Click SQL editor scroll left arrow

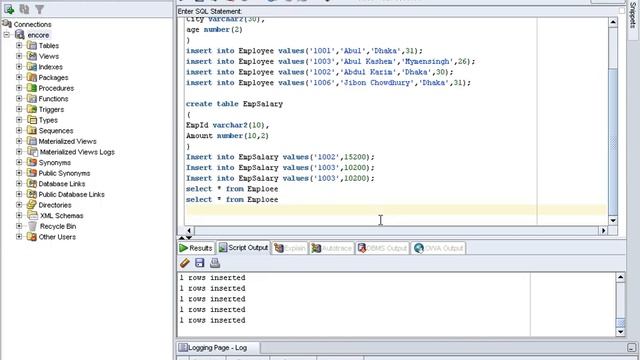click(x=189, y=231)
